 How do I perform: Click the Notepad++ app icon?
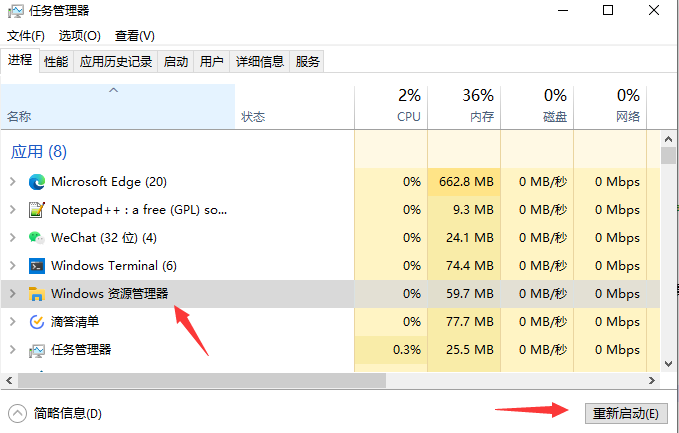coord(37,210)
